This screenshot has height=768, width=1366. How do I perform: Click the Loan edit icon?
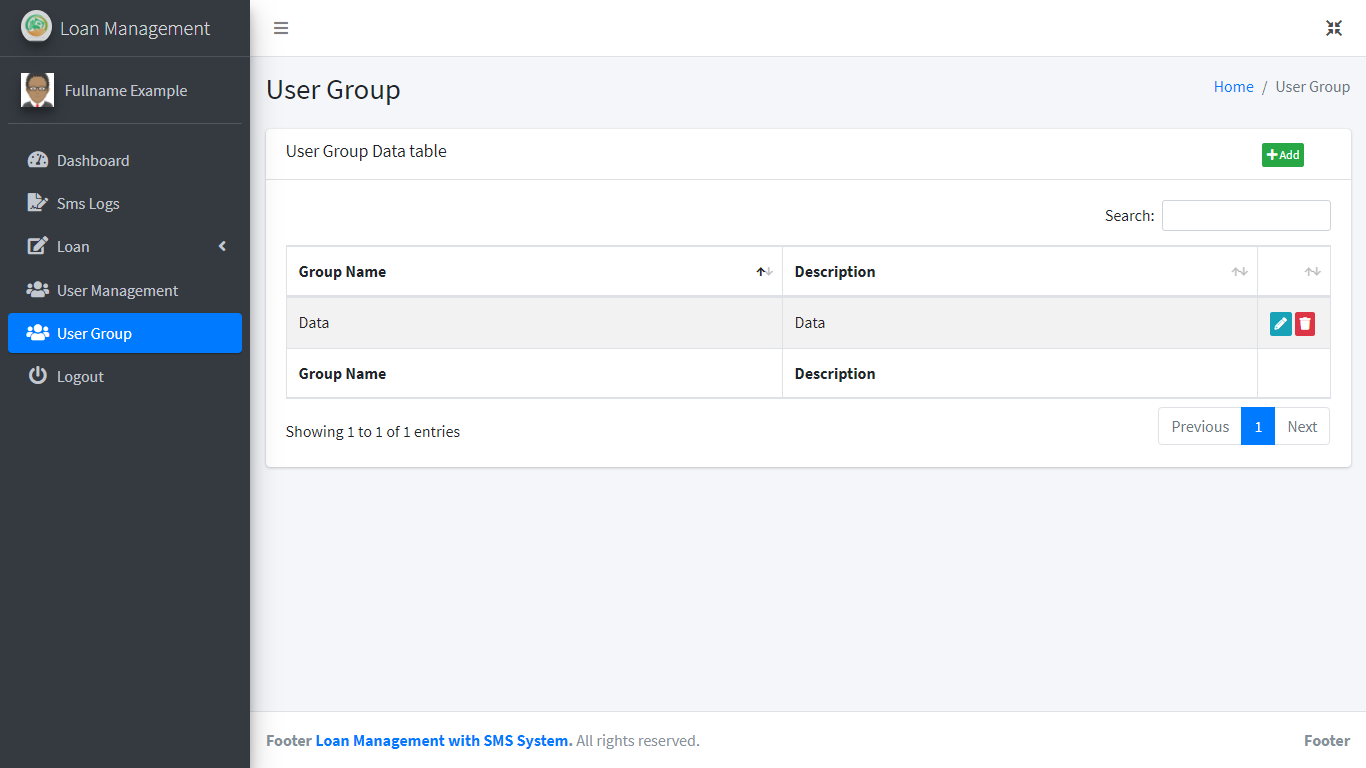pos(38,246)
